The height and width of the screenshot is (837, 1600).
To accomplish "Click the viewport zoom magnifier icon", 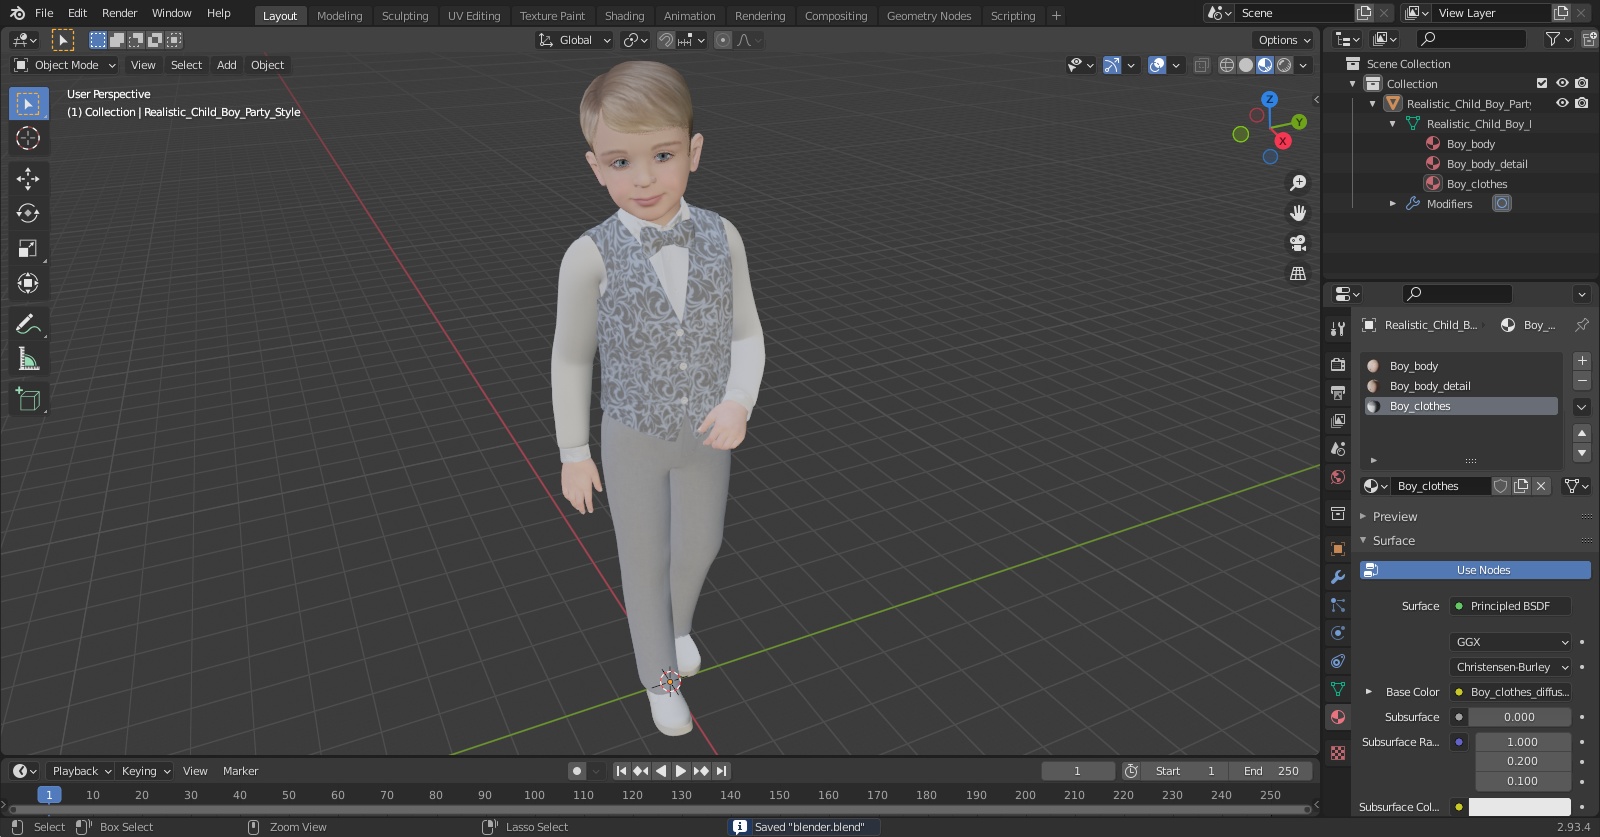I will (x=1298, y=183).
